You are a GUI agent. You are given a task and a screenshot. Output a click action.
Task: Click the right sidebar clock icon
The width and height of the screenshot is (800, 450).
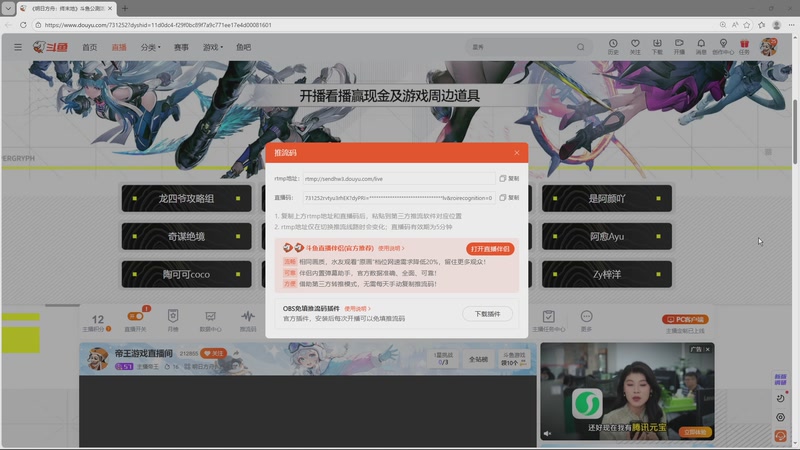[x=780, y=398]
